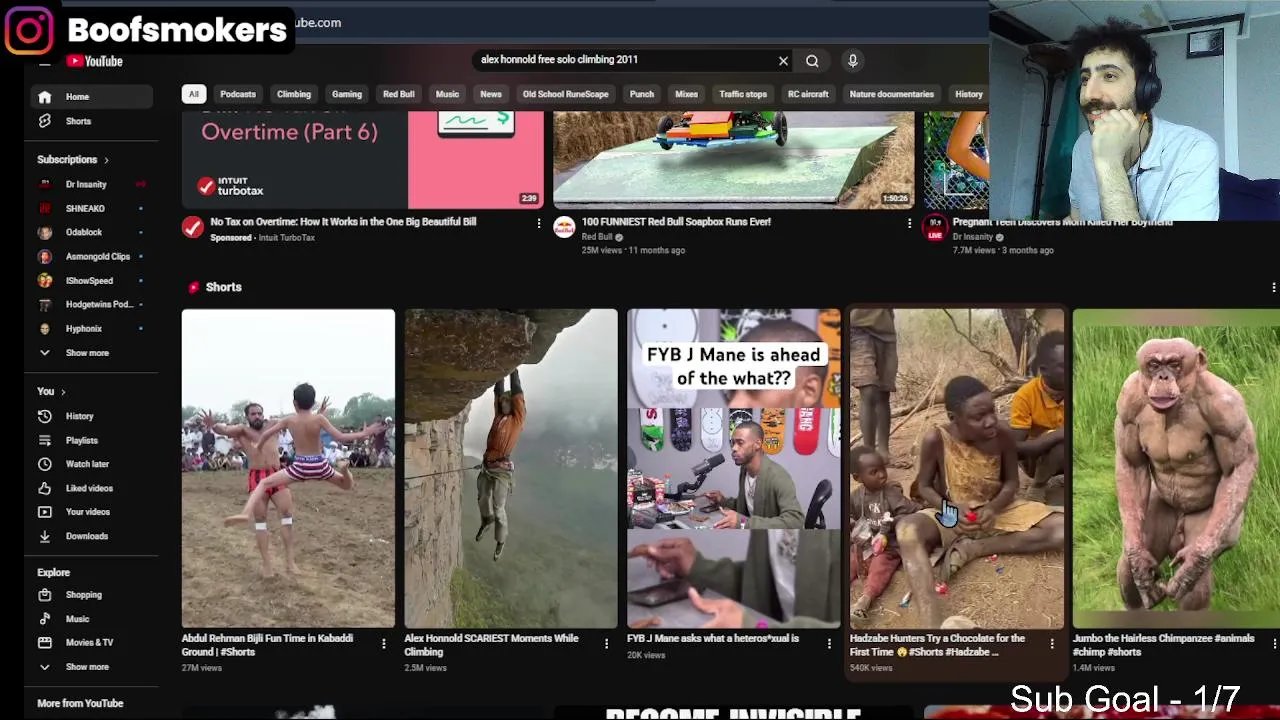The width and height of the screenshot is (1280, 720).
Task: Open Playlists in the sidebar
Action: coord(91,440)
